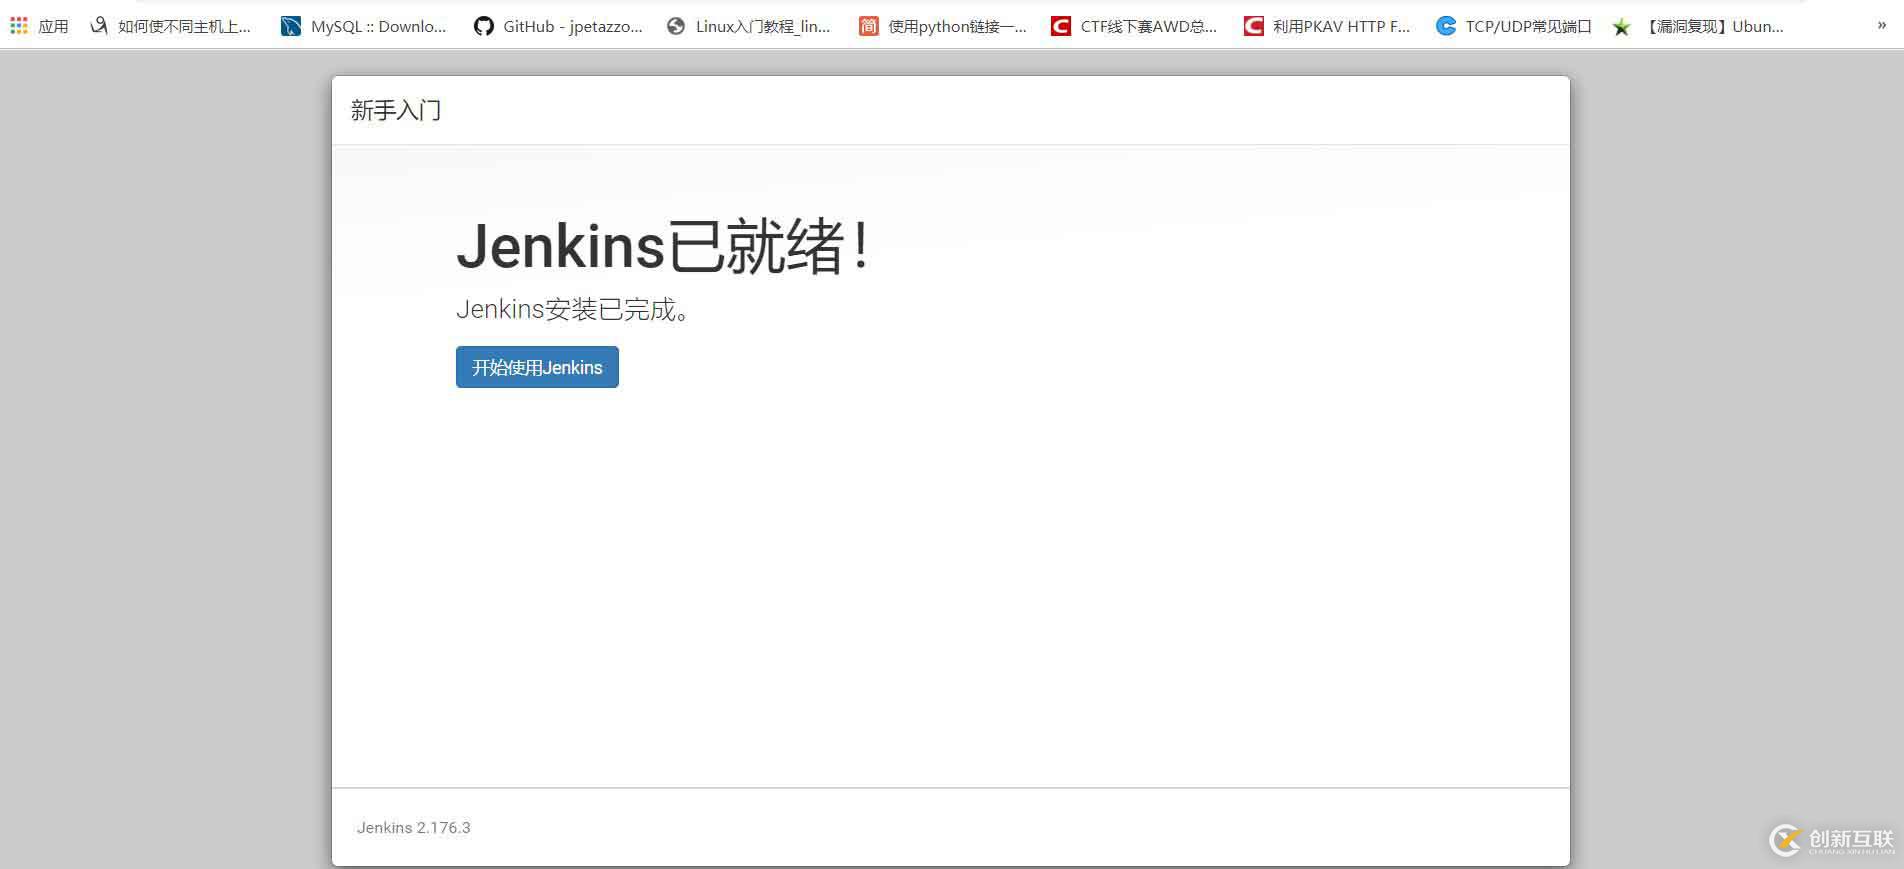Click the 利用PKAV HTTP bookmark favicon
This screenshot has width=1904, height=869.
pos(1253,26)
